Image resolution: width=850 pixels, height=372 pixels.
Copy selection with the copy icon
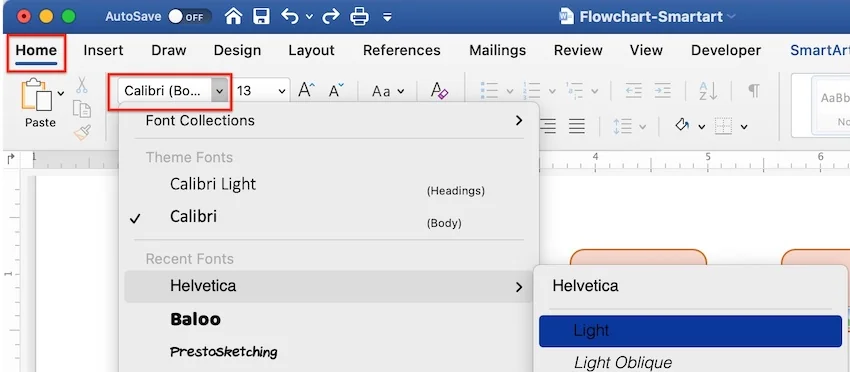point(81,108)
